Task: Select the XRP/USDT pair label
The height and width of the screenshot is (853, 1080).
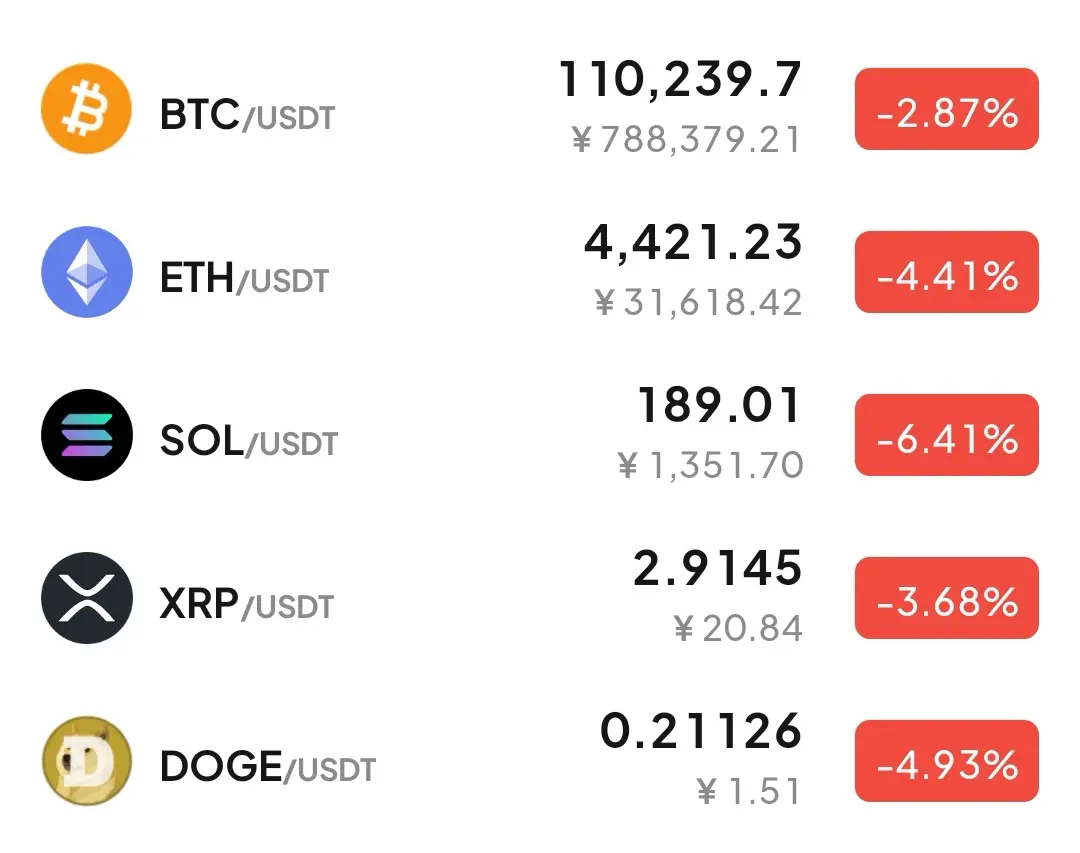Action: pos(247,604)
